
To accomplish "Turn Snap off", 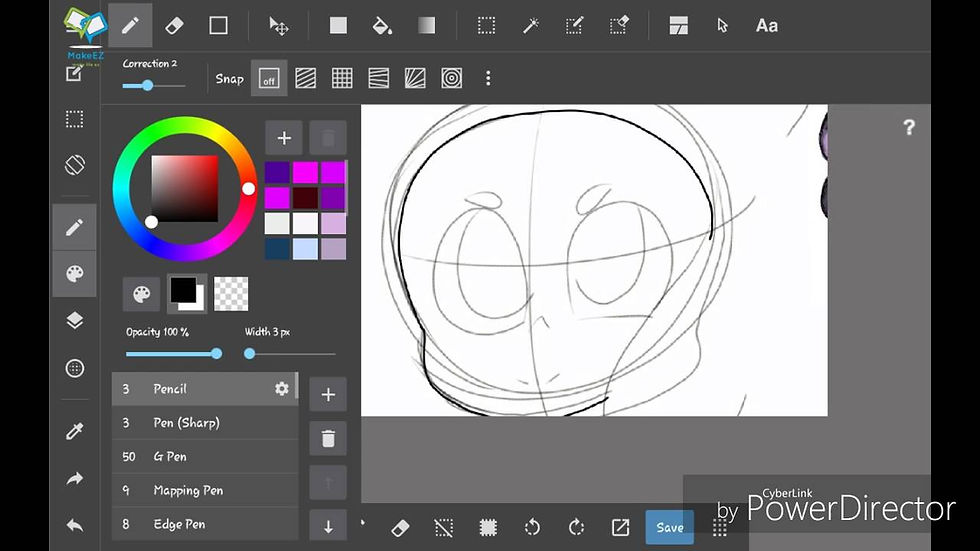I will click(x=269, y=78).
